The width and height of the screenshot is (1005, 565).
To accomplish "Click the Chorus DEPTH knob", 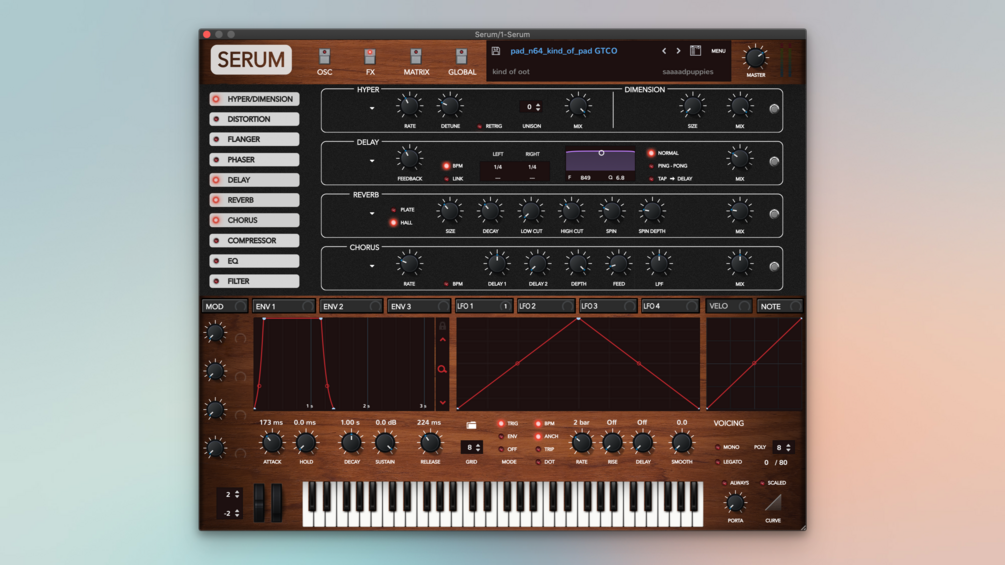I will click(578, 263).
